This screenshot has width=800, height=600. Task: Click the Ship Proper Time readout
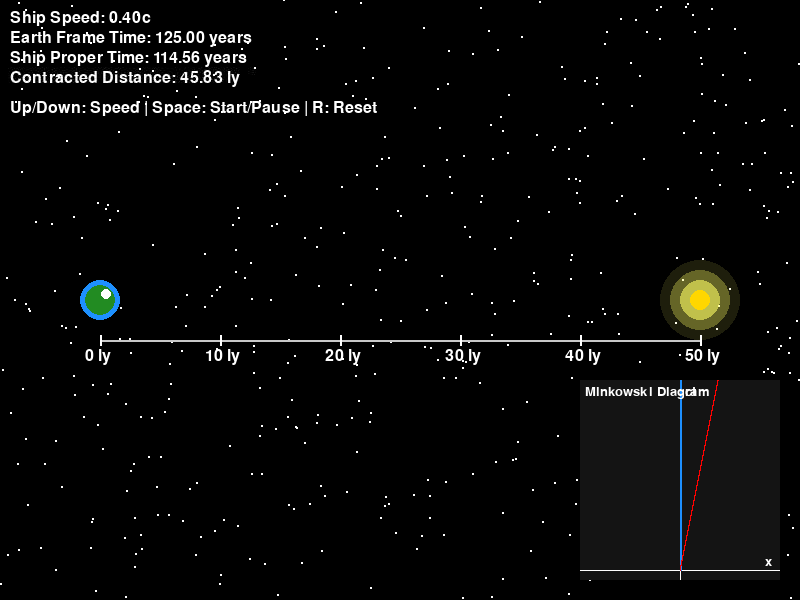(128, 58)
